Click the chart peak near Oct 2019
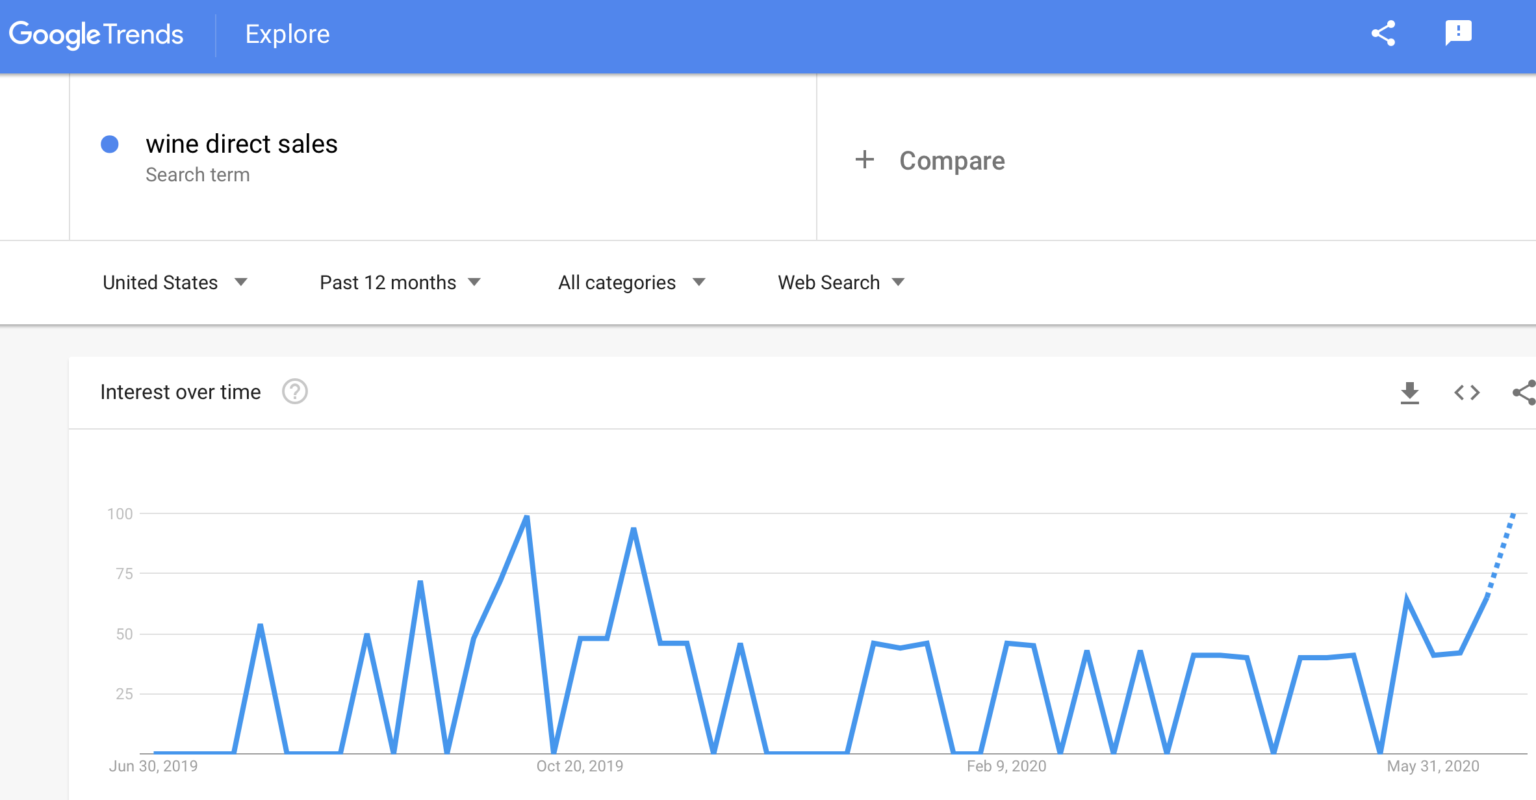Screen dimensions: 1536x800 pyautogui.click(x=526, y=517)
